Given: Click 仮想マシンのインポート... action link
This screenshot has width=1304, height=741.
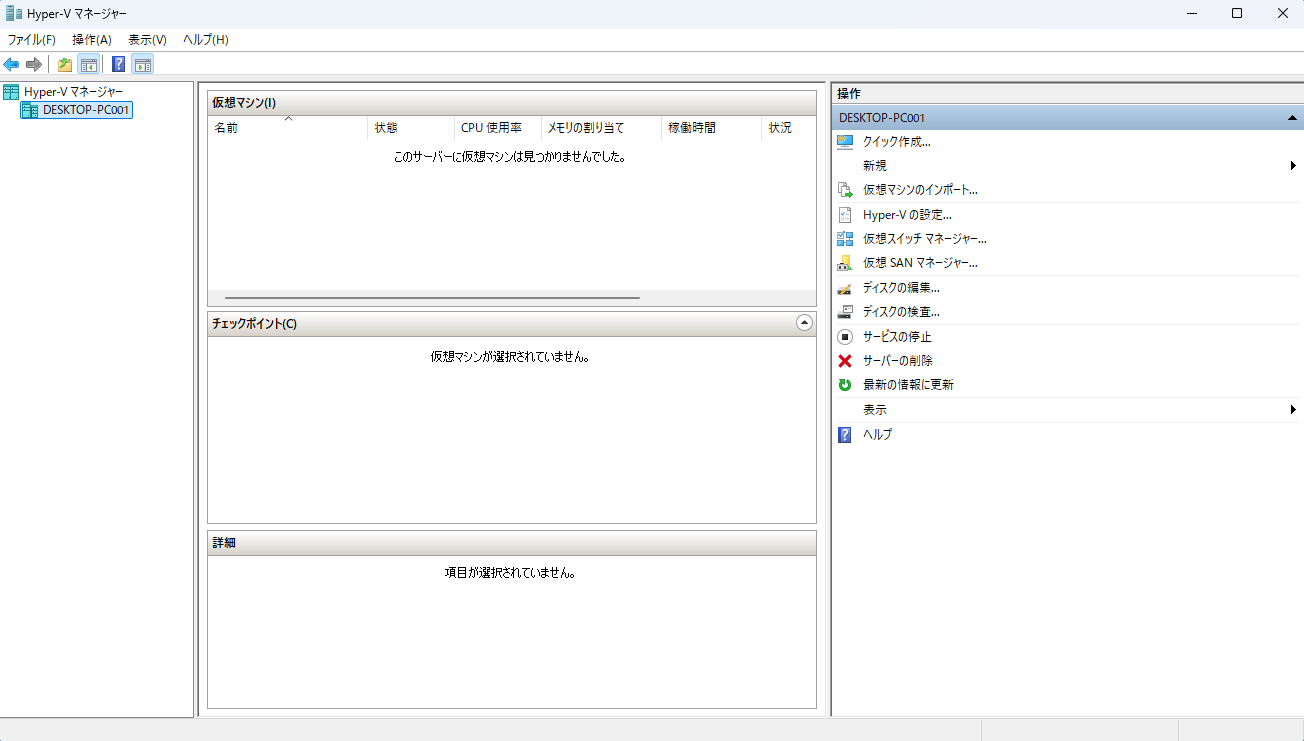Looking at the screenshot, I should tap(920, 190).
